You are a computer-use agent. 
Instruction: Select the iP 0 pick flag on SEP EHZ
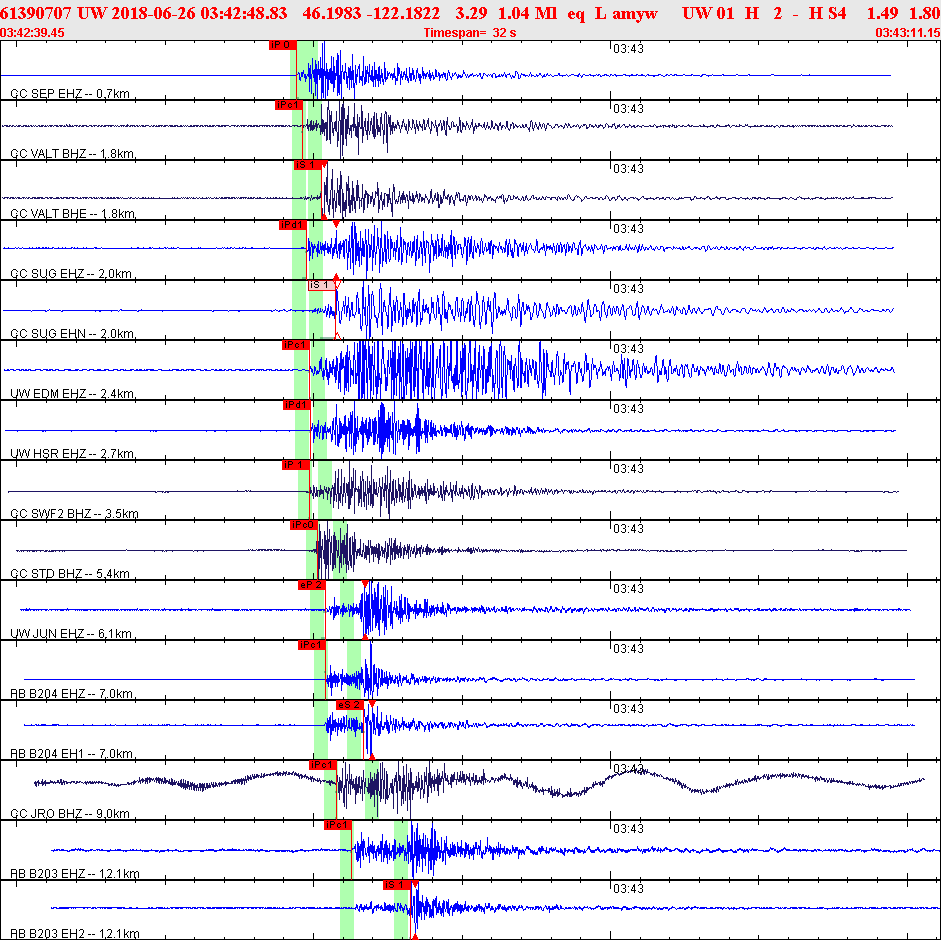(282, 45)
